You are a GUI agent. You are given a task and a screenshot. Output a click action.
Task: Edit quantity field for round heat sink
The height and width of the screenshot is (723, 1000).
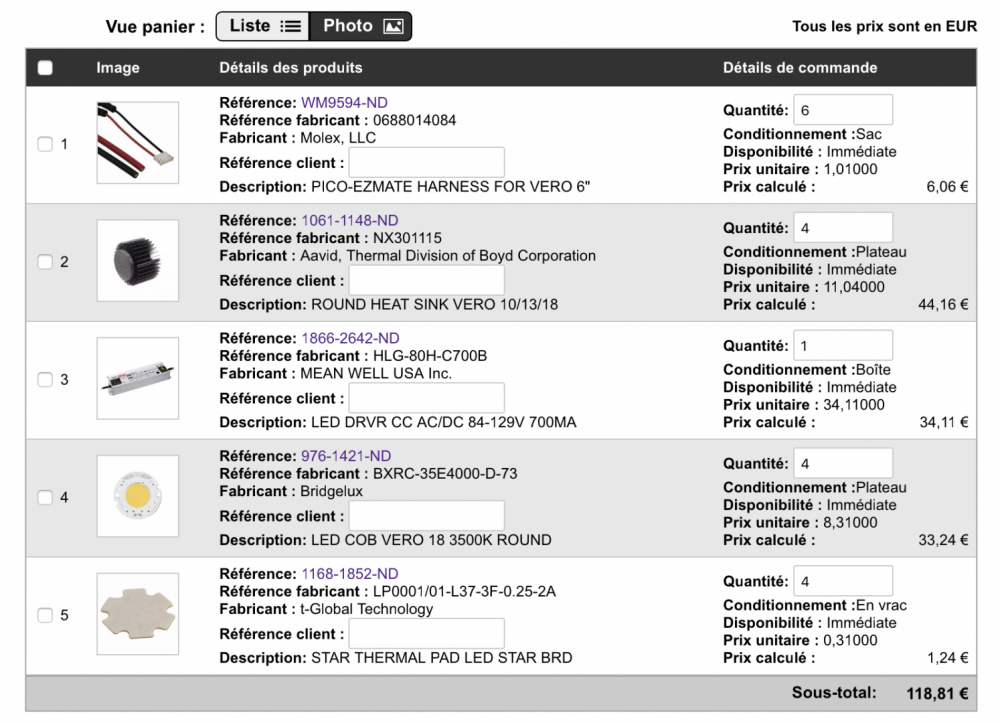(843, 228)
